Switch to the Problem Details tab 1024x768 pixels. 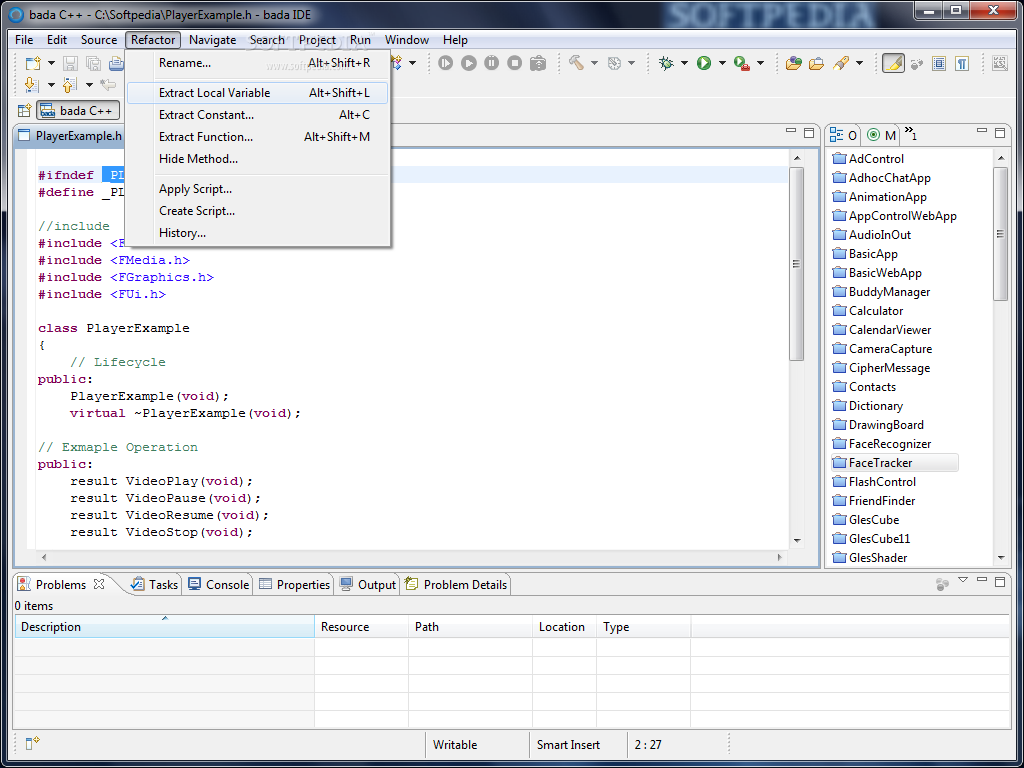pos(456,584)
